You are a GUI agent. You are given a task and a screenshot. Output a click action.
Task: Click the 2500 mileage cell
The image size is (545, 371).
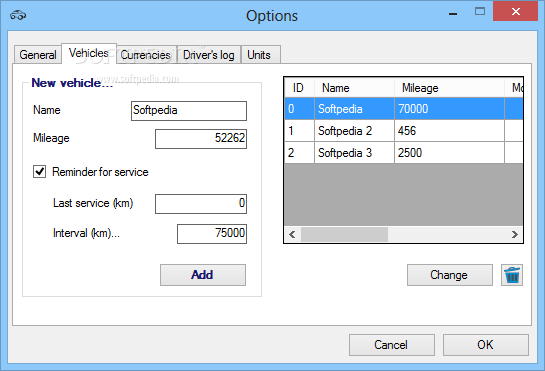[x=449, y=153]
